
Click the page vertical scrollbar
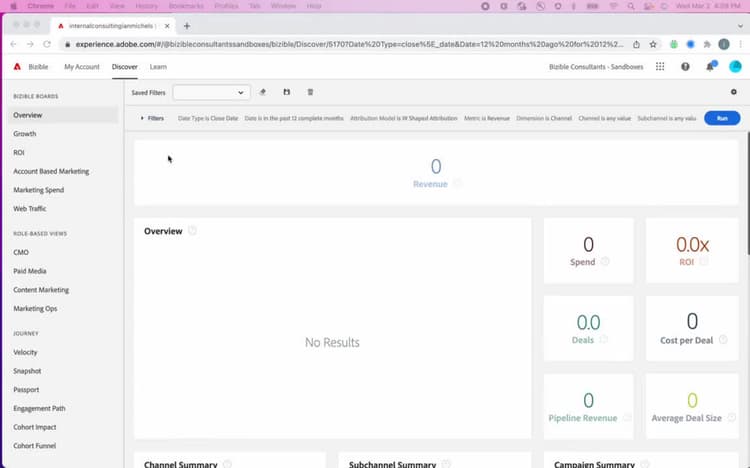tap(747, 193)
